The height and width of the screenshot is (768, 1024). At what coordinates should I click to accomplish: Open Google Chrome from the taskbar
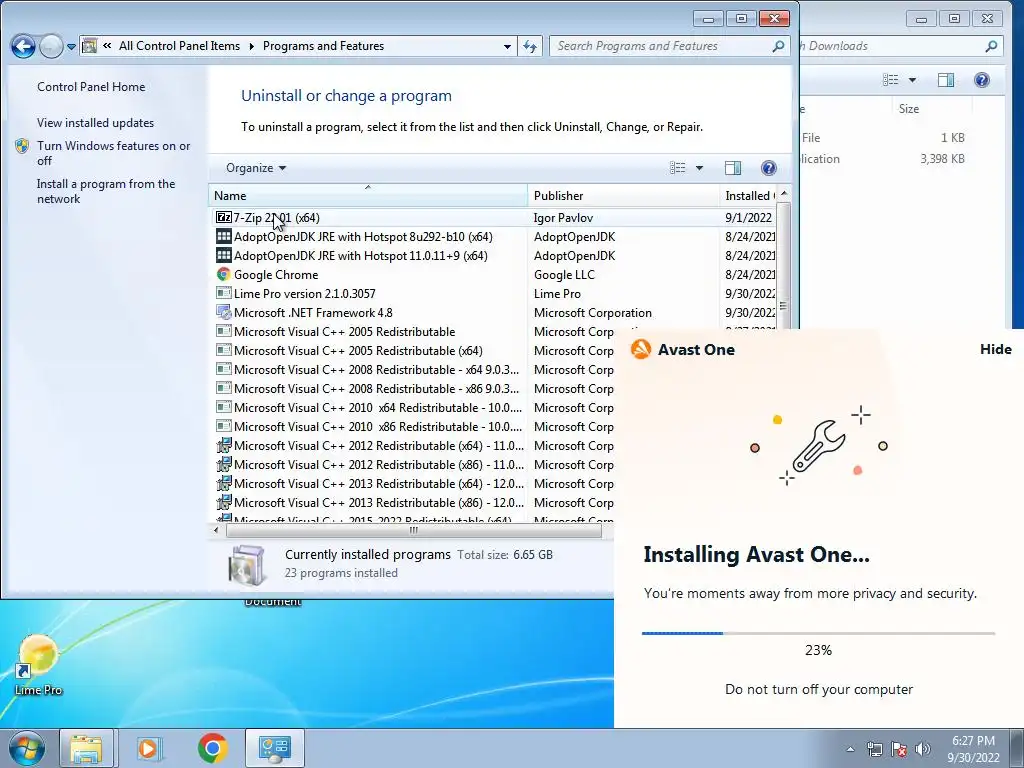212,748
